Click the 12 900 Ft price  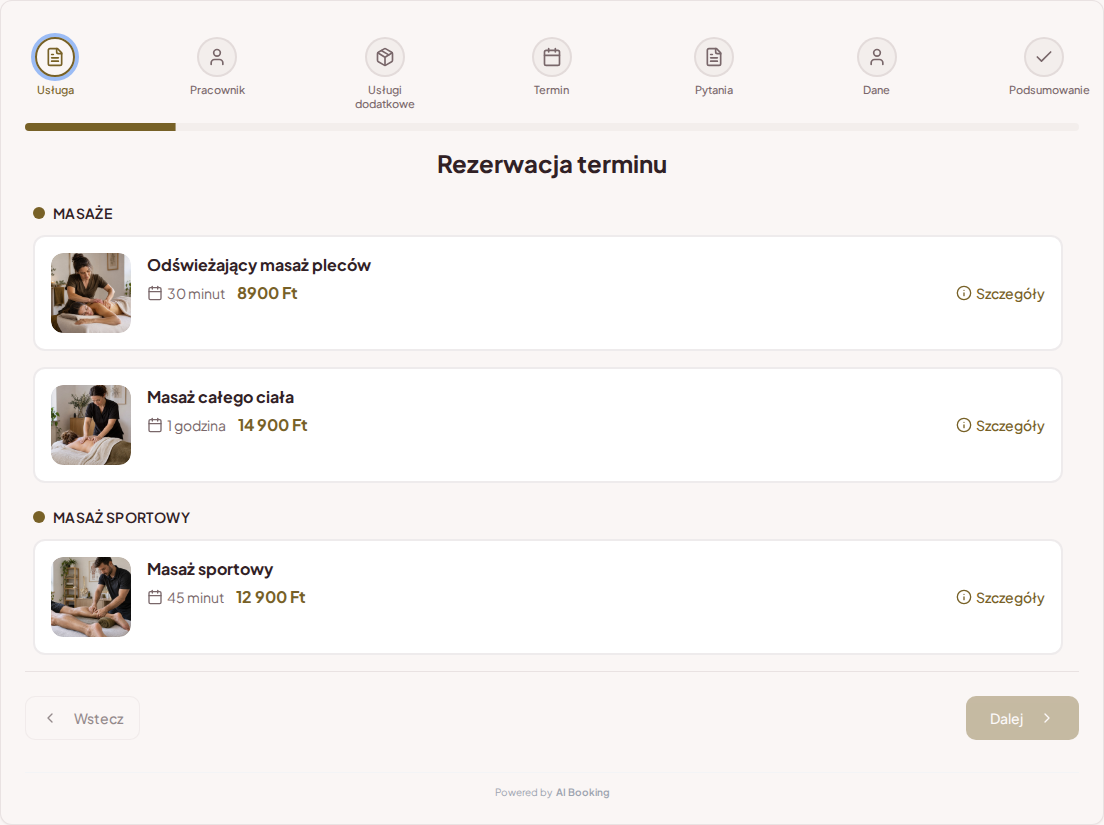pos(270,598)
